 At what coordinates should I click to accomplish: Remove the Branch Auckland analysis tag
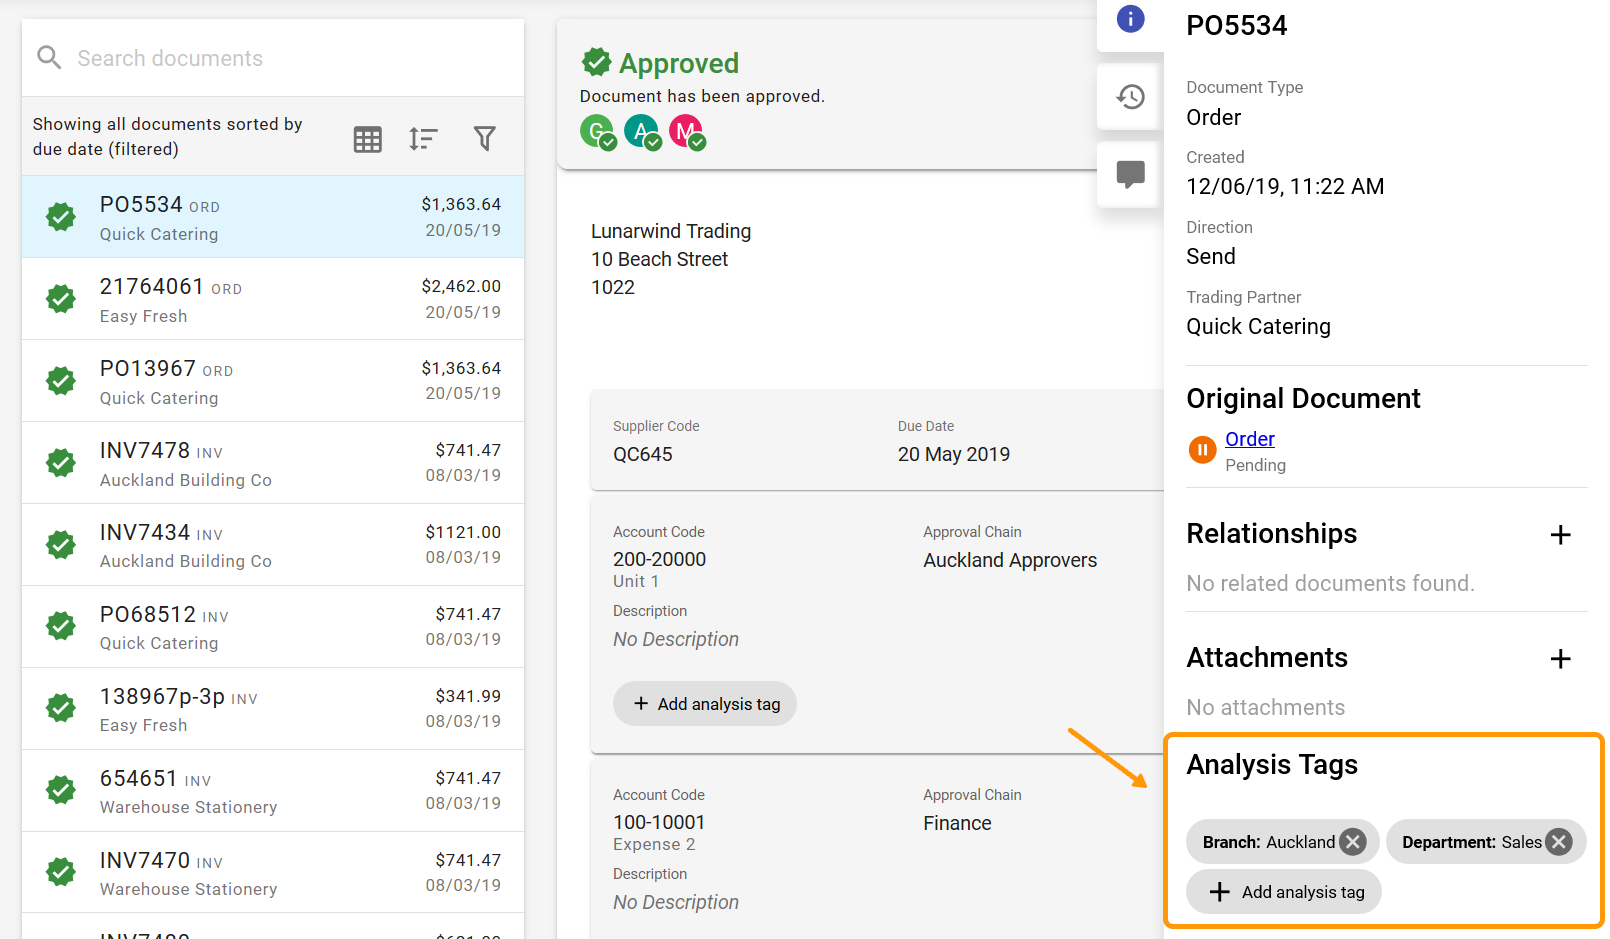(1352, 842)
